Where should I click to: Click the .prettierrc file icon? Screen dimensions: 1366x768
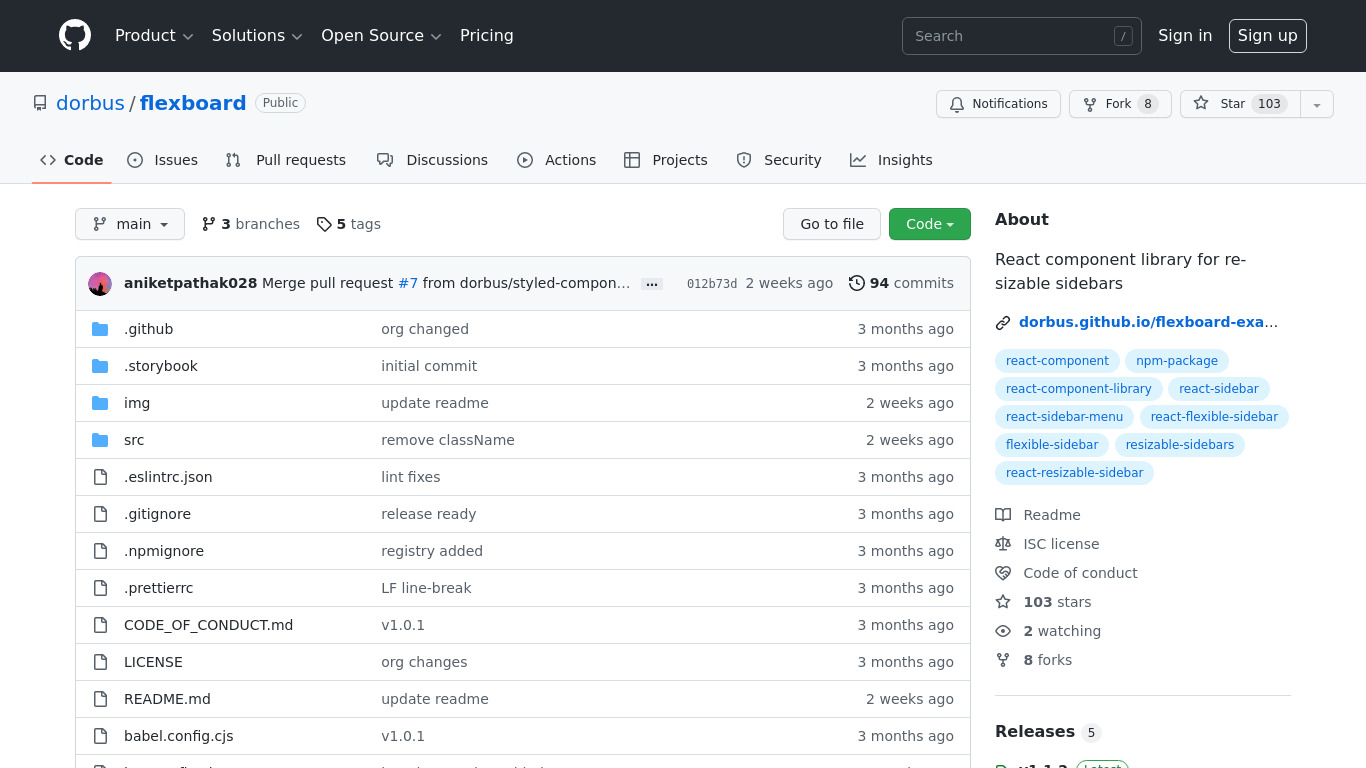[x=100, y=588]
